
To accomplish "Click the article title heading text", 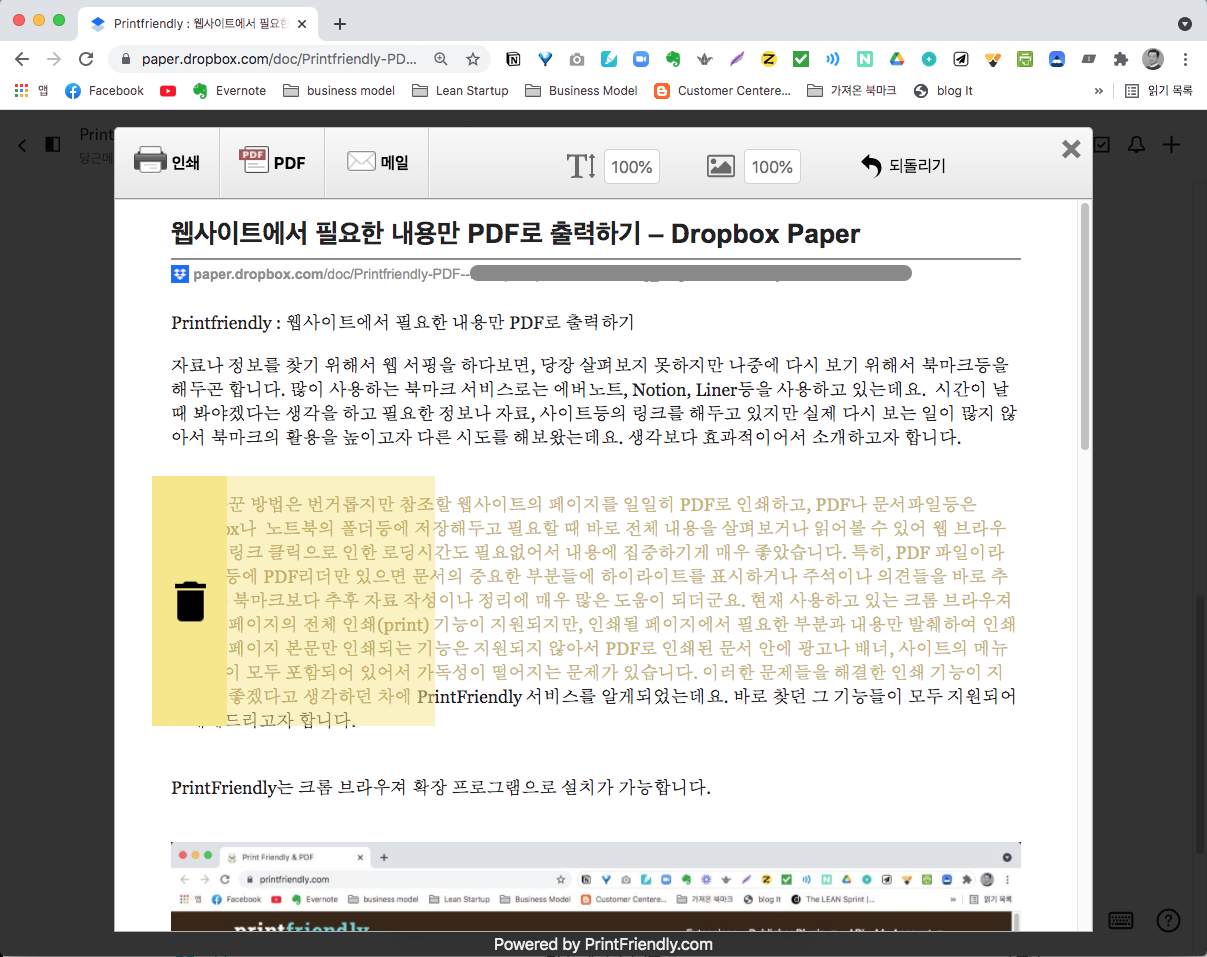I will (x=515, y=234).
